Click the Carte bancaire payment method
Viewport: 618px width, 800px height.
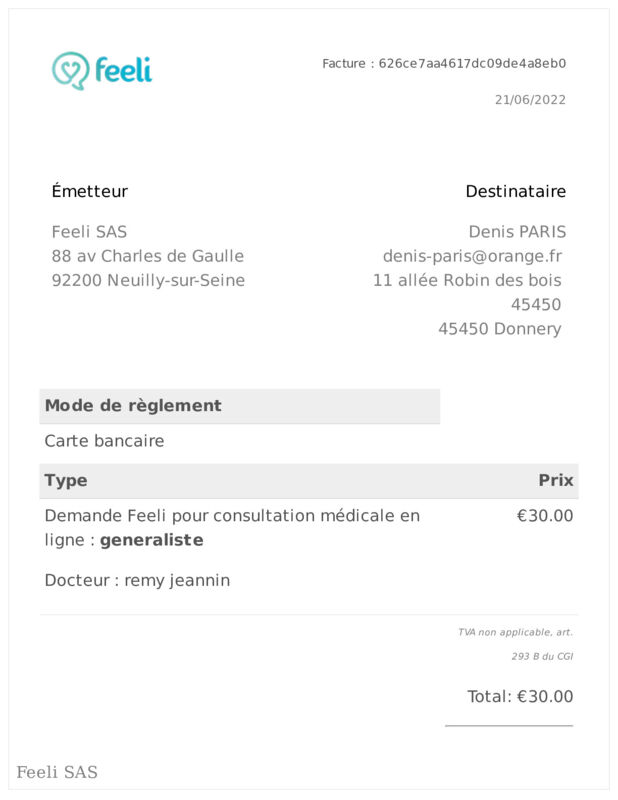(x=105, y=441)
